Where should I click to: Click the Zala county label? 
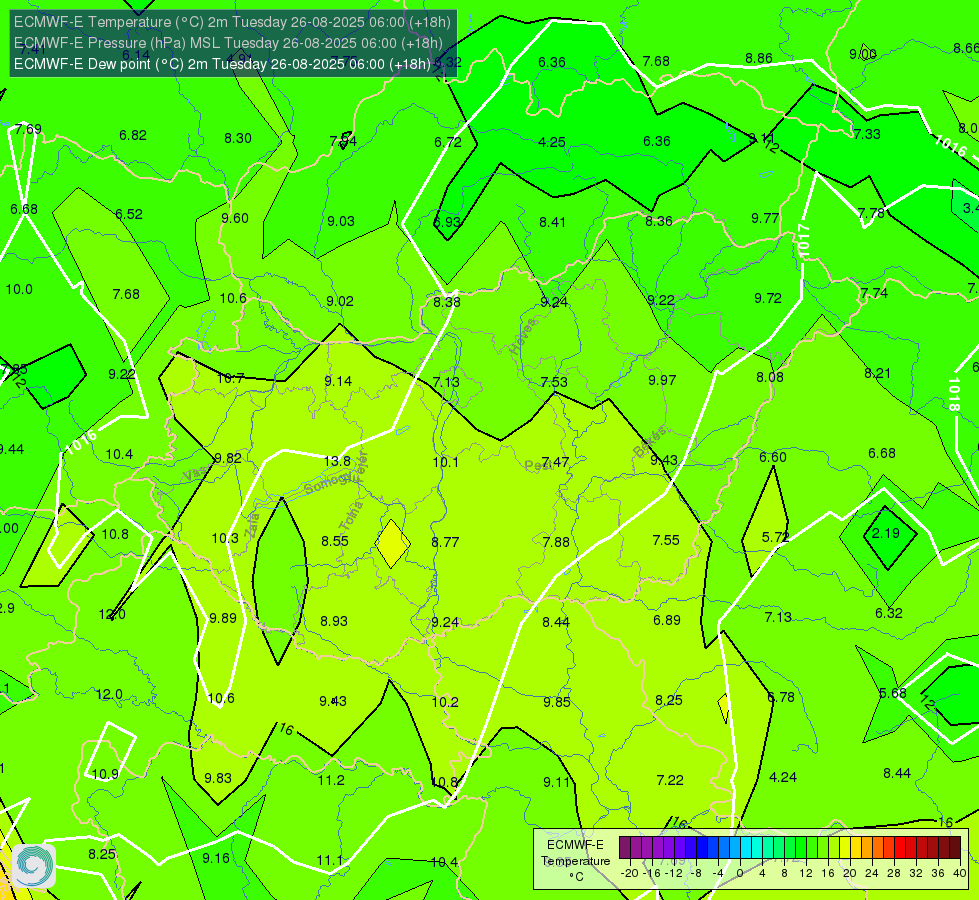coord(253,525)
